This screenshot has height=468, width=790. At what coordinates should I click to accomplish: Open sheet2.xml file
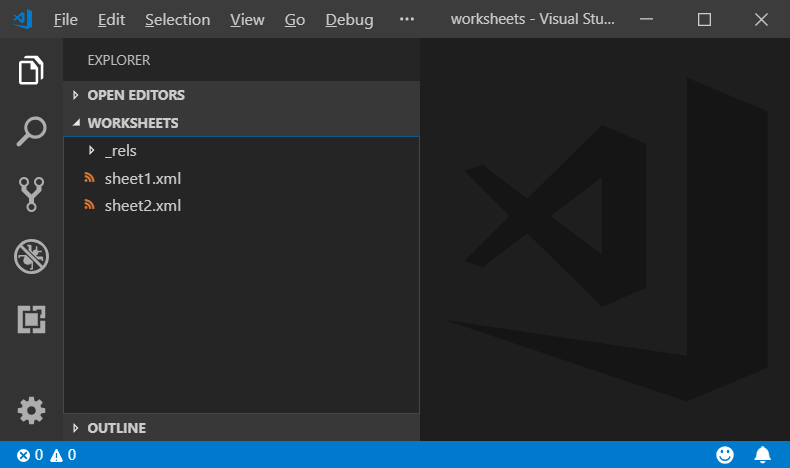142,206
